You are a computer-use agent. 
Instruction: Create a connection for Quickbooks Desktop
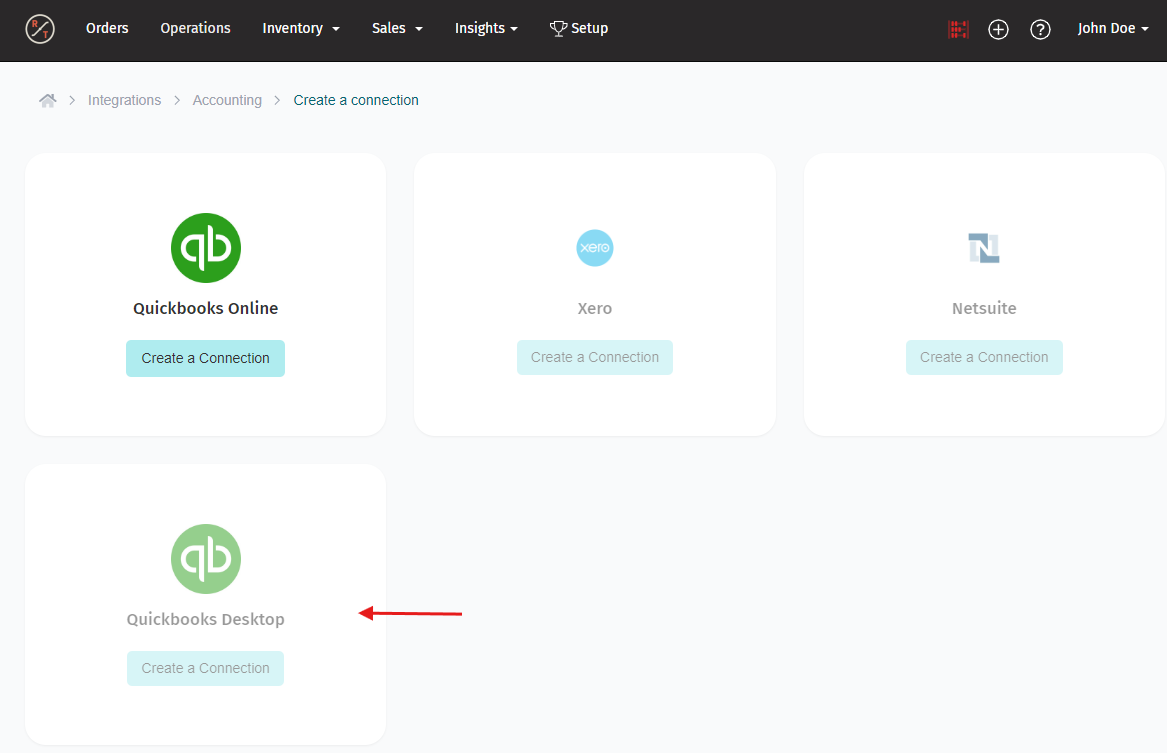pyautogui.click(x=205, y=668)
